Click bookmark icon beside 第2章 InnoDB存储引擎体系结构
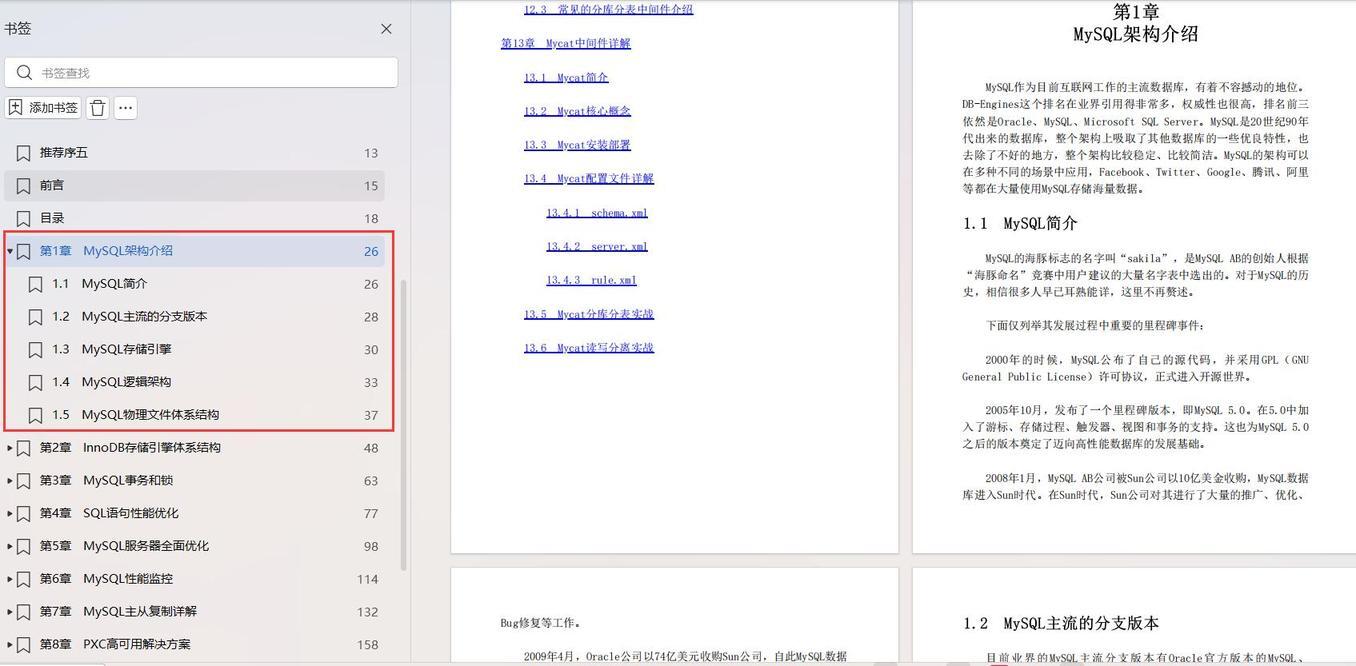The image size is (1356, 666). click(x=23, y=448)
